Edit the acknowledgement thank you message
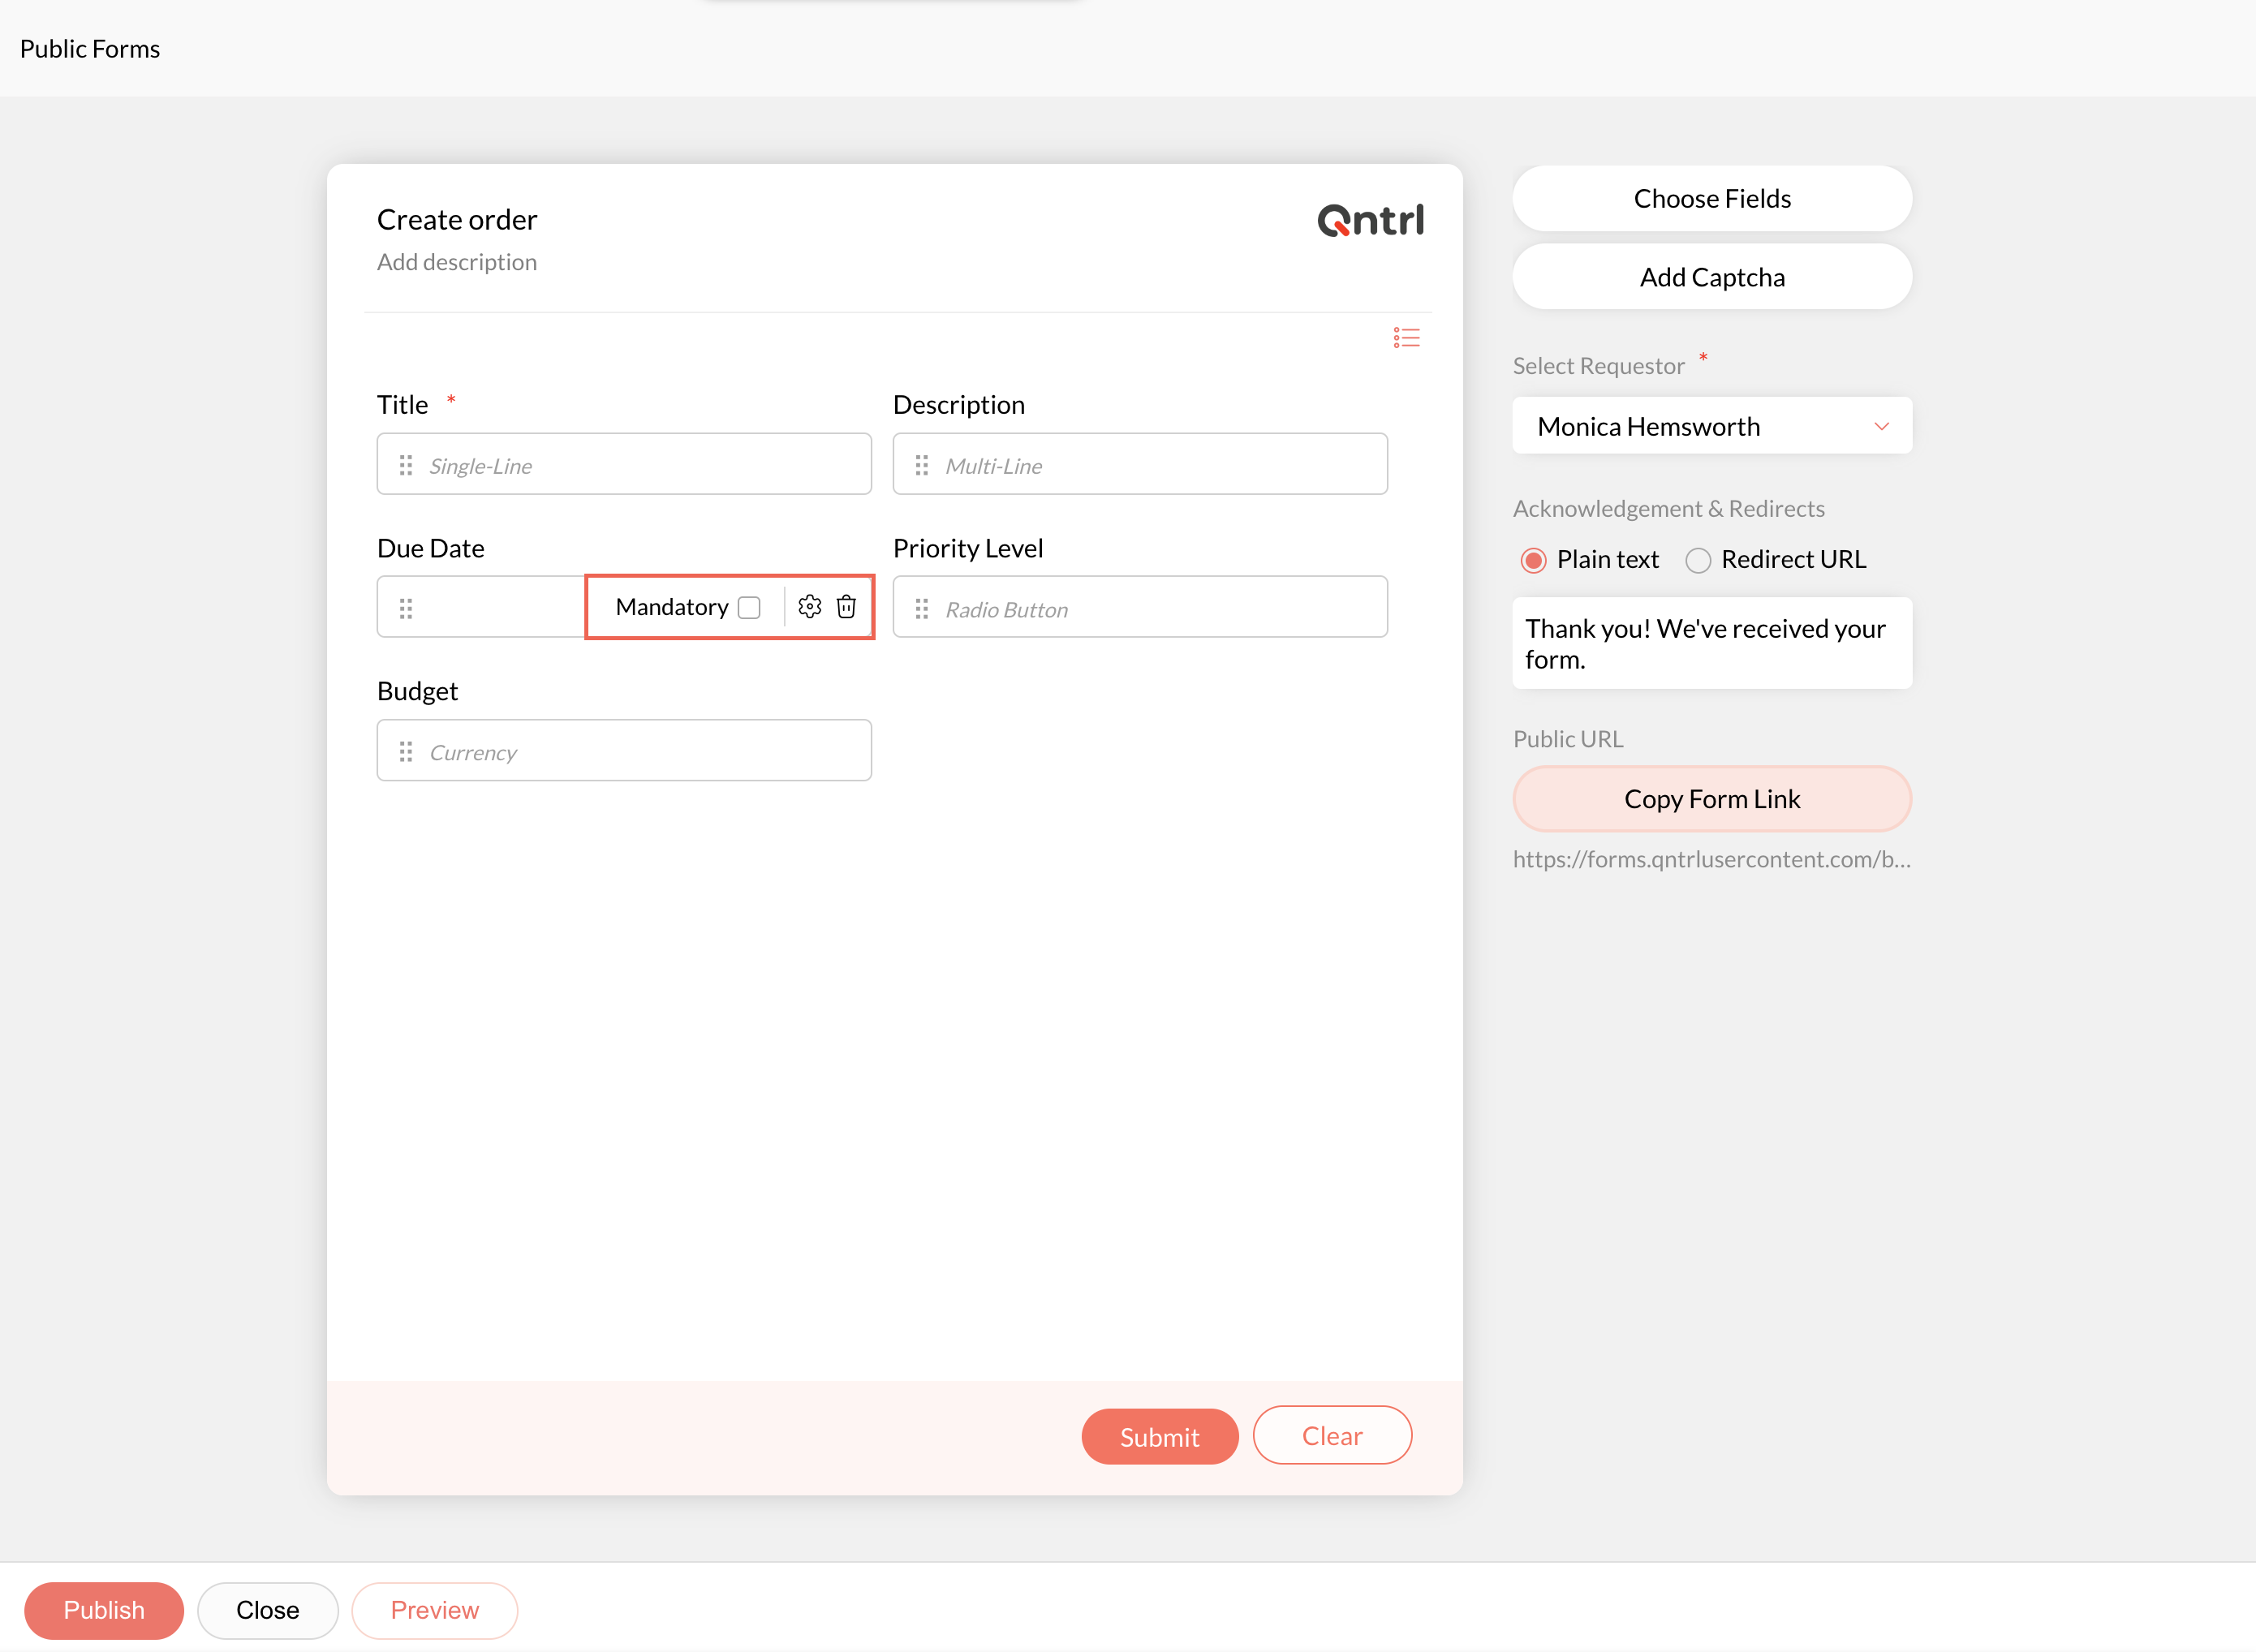Screen dimensions: 2256x1652 (1711, 643)
